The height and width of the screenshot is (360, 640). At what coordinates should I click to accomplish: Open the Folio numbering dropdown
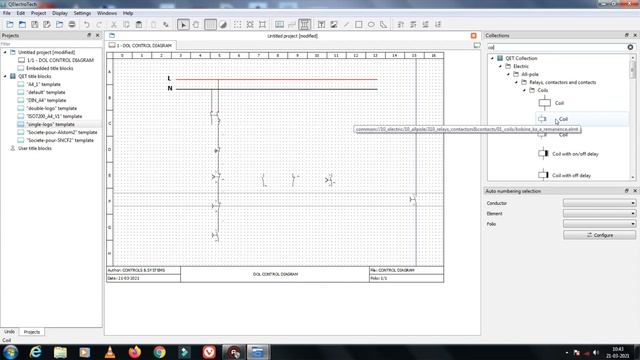[599, 224]
